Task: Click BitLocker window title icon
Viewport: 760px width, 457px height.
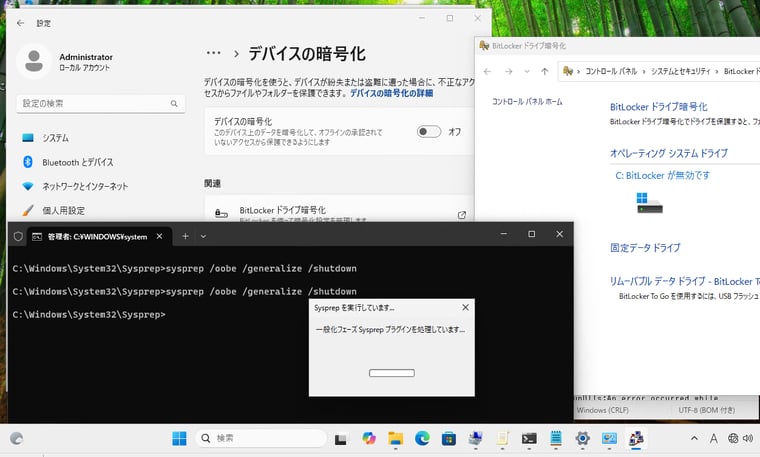Action: point(484,46)
